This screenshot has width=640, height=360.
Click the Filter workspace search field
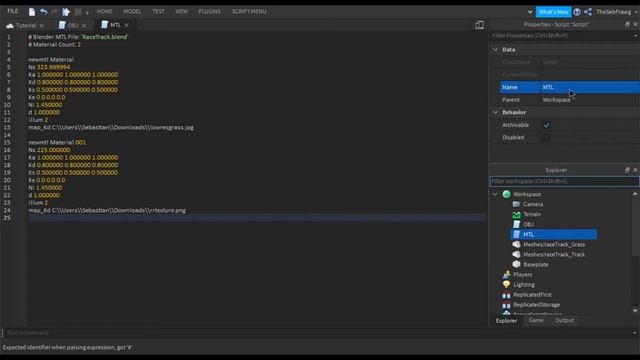pos(564,181)
